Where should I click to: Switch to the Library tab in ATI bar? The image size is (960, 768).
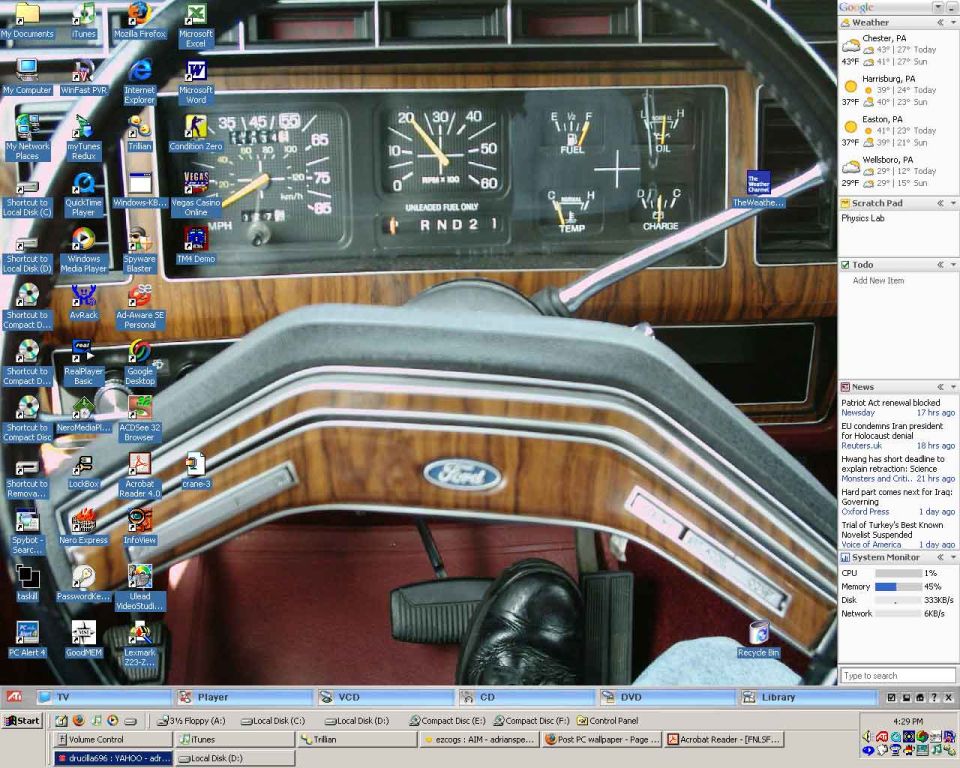click(x=808, y=697)
